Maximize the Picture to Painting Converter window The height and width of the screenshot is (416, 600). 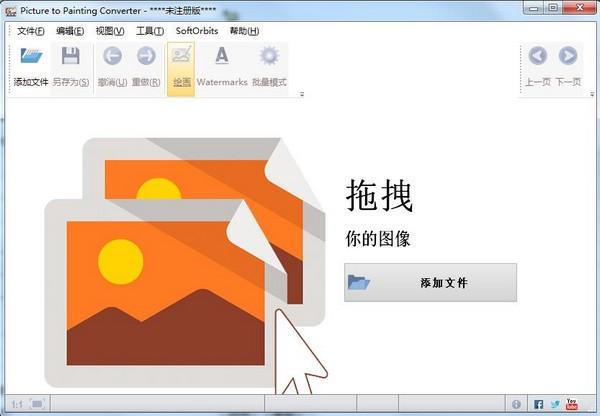[553, 8]
